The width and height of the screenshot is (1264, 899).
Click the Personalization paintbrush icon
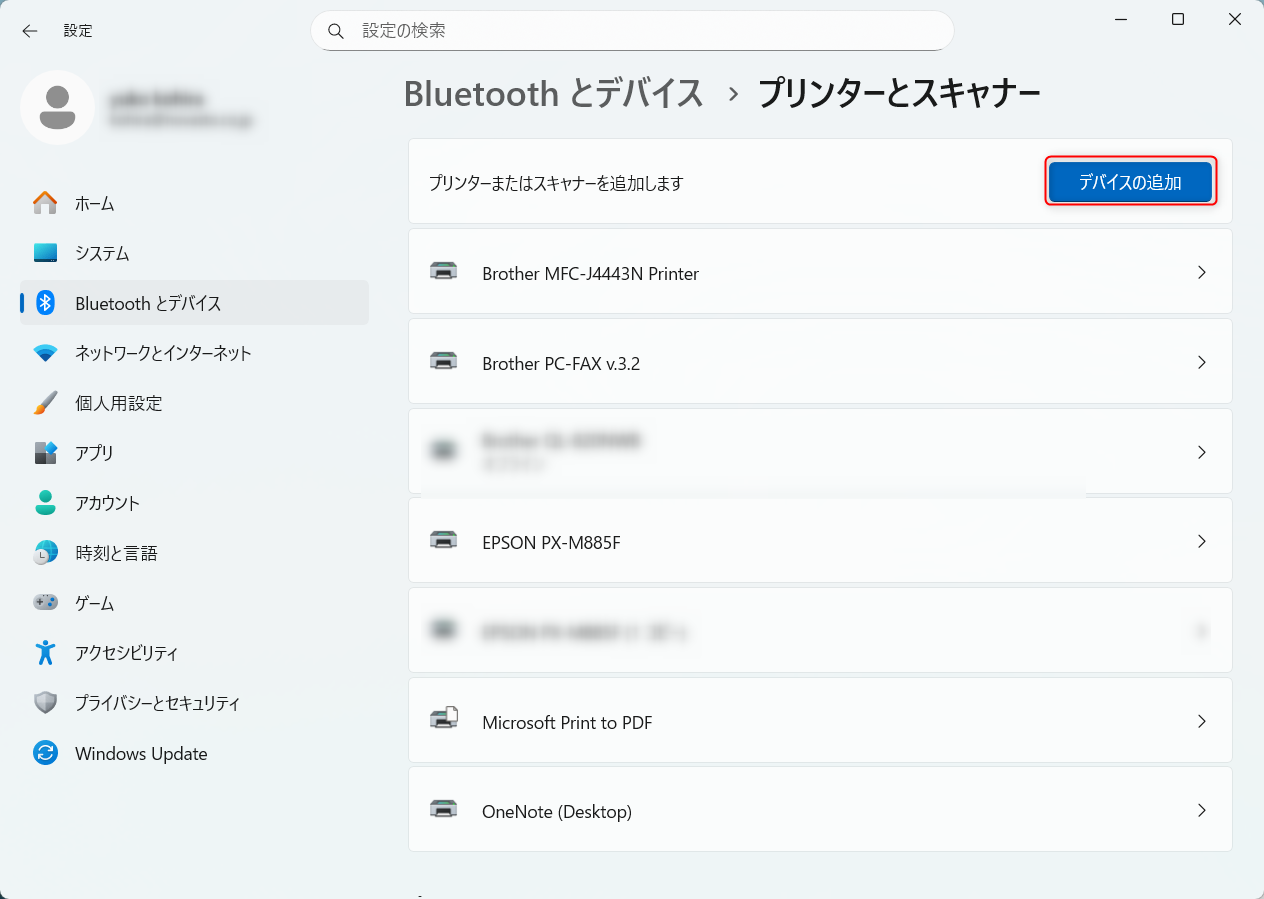tap(45, 403)
